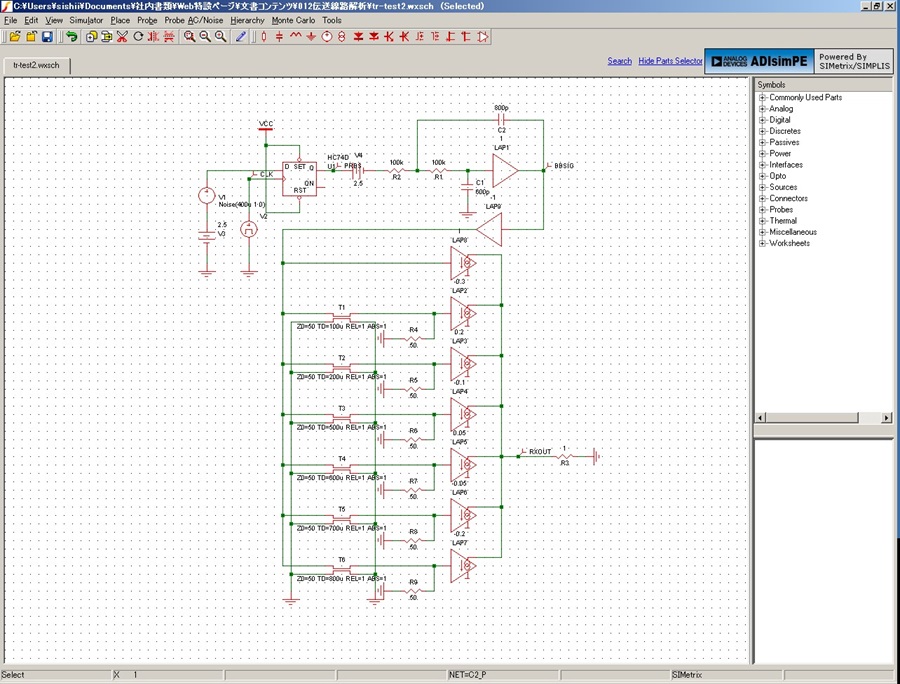This screenshot has width=900, height=684.
Task: Click the Save (floppy disk) icon
Action: tap(47, 37)
